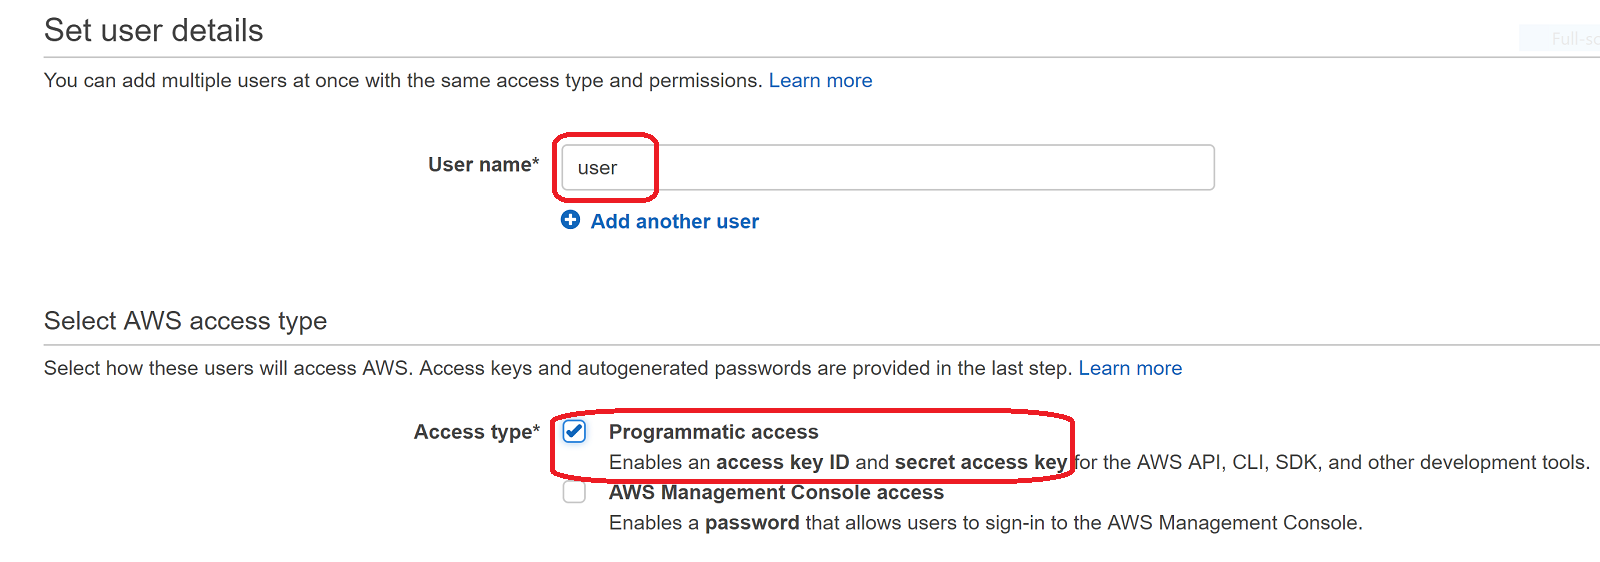
Task: Open Learn more link about access keys
Action: 1130,369
